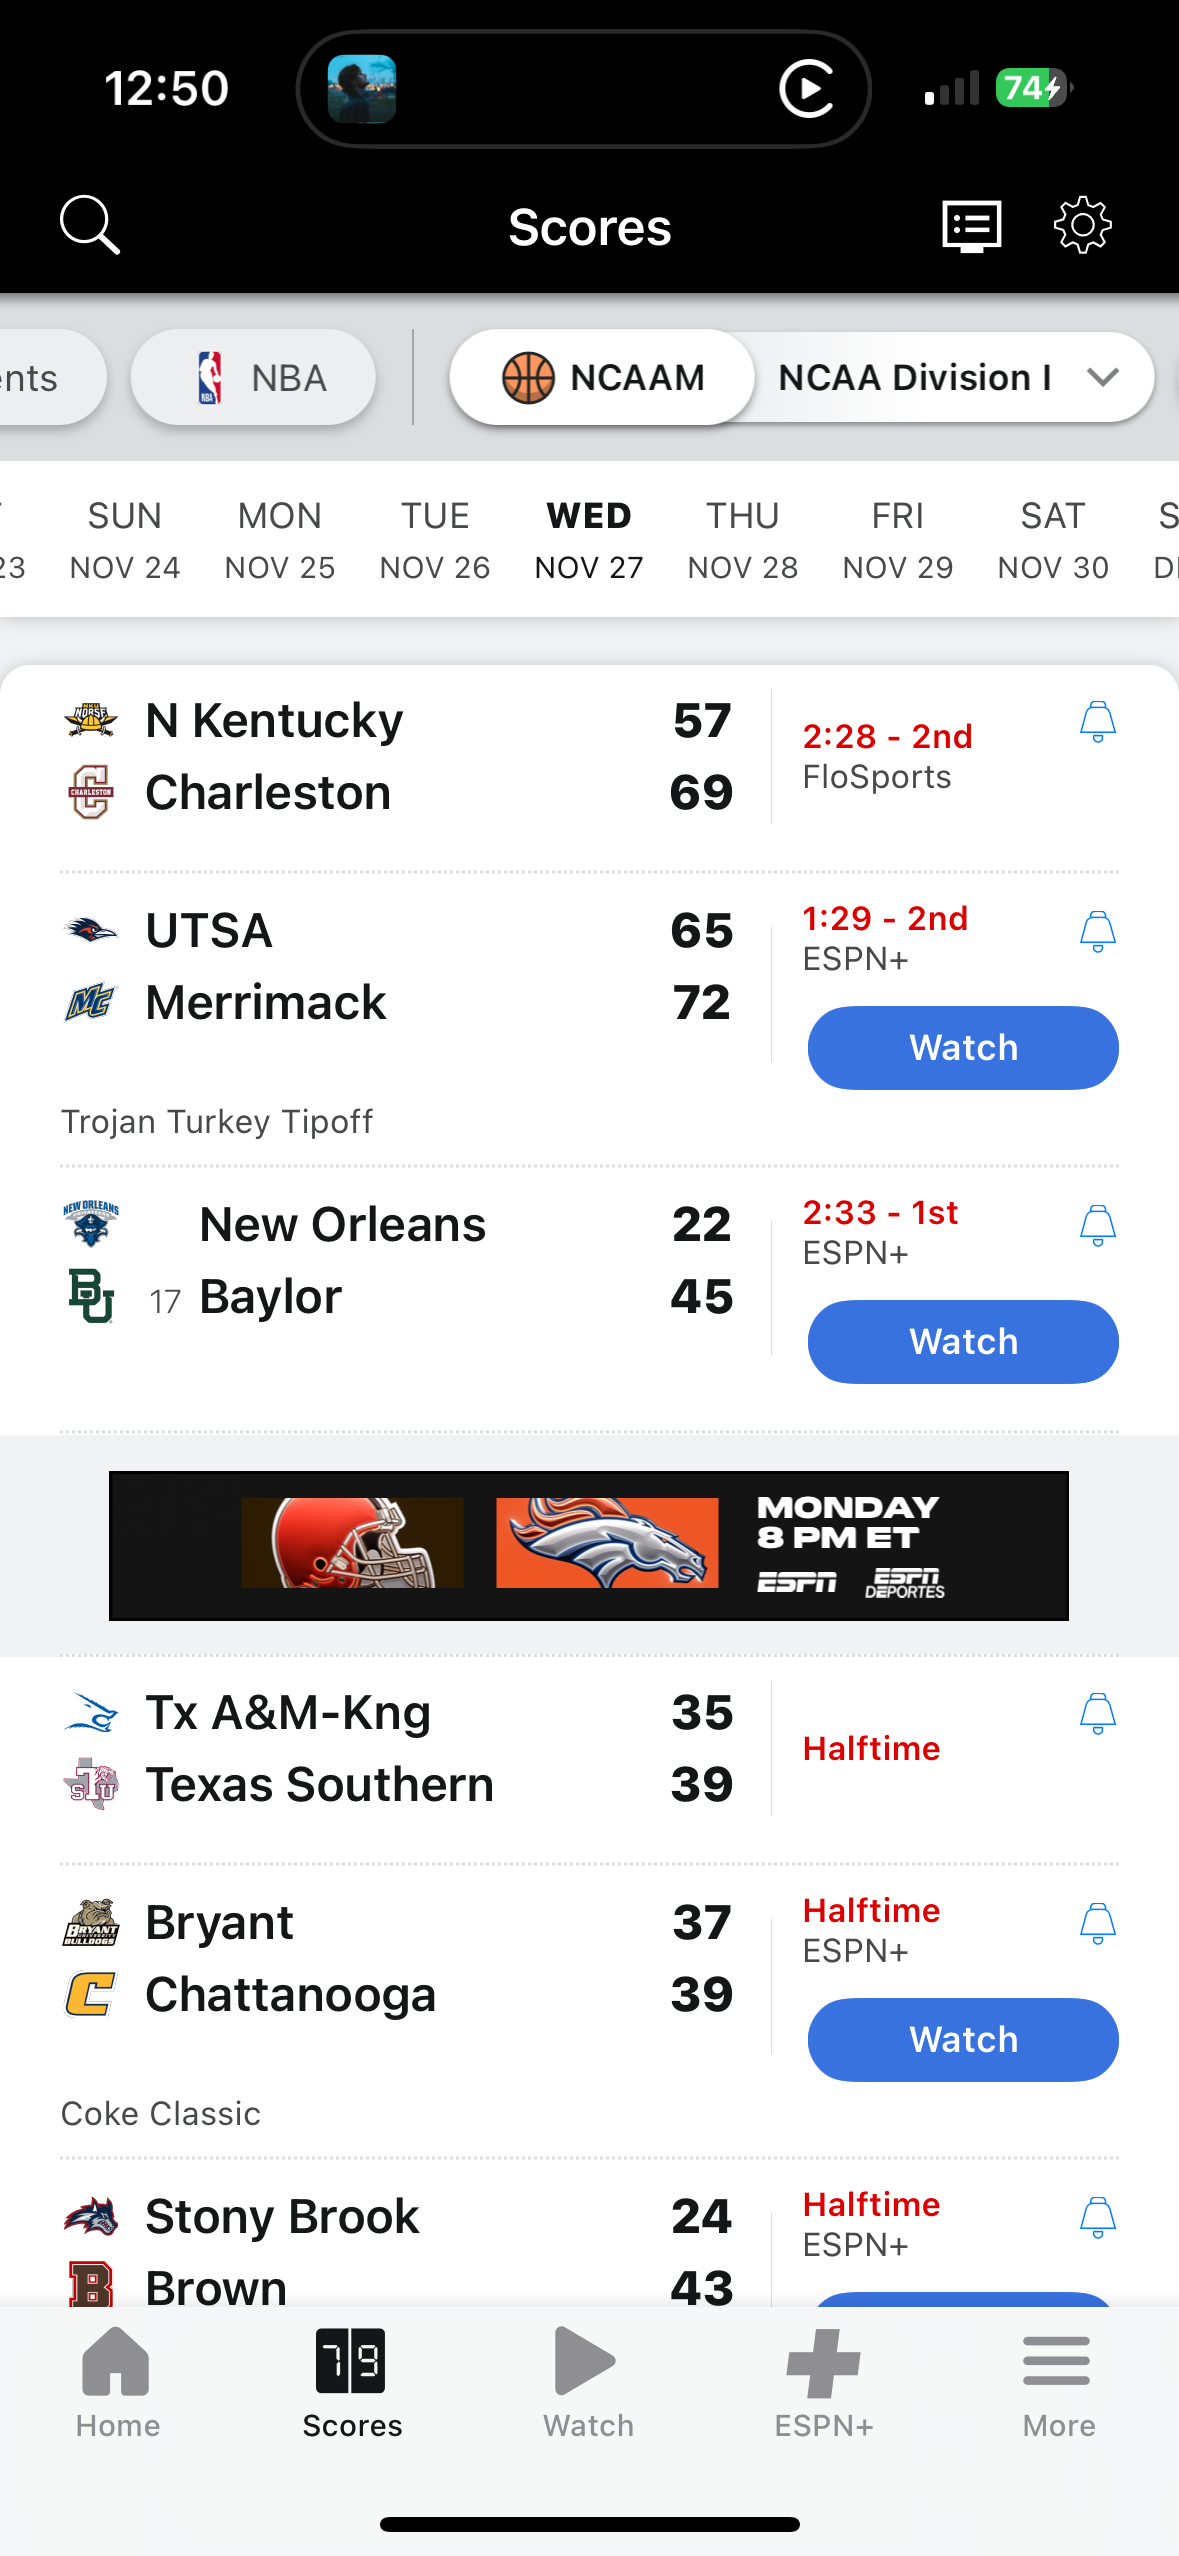Image resolution: width=1179 pixels, height=2556 pixels.
Task: Toggle alert bell for N Kentucky vs Charleston
Action: tap(1097, 722)
